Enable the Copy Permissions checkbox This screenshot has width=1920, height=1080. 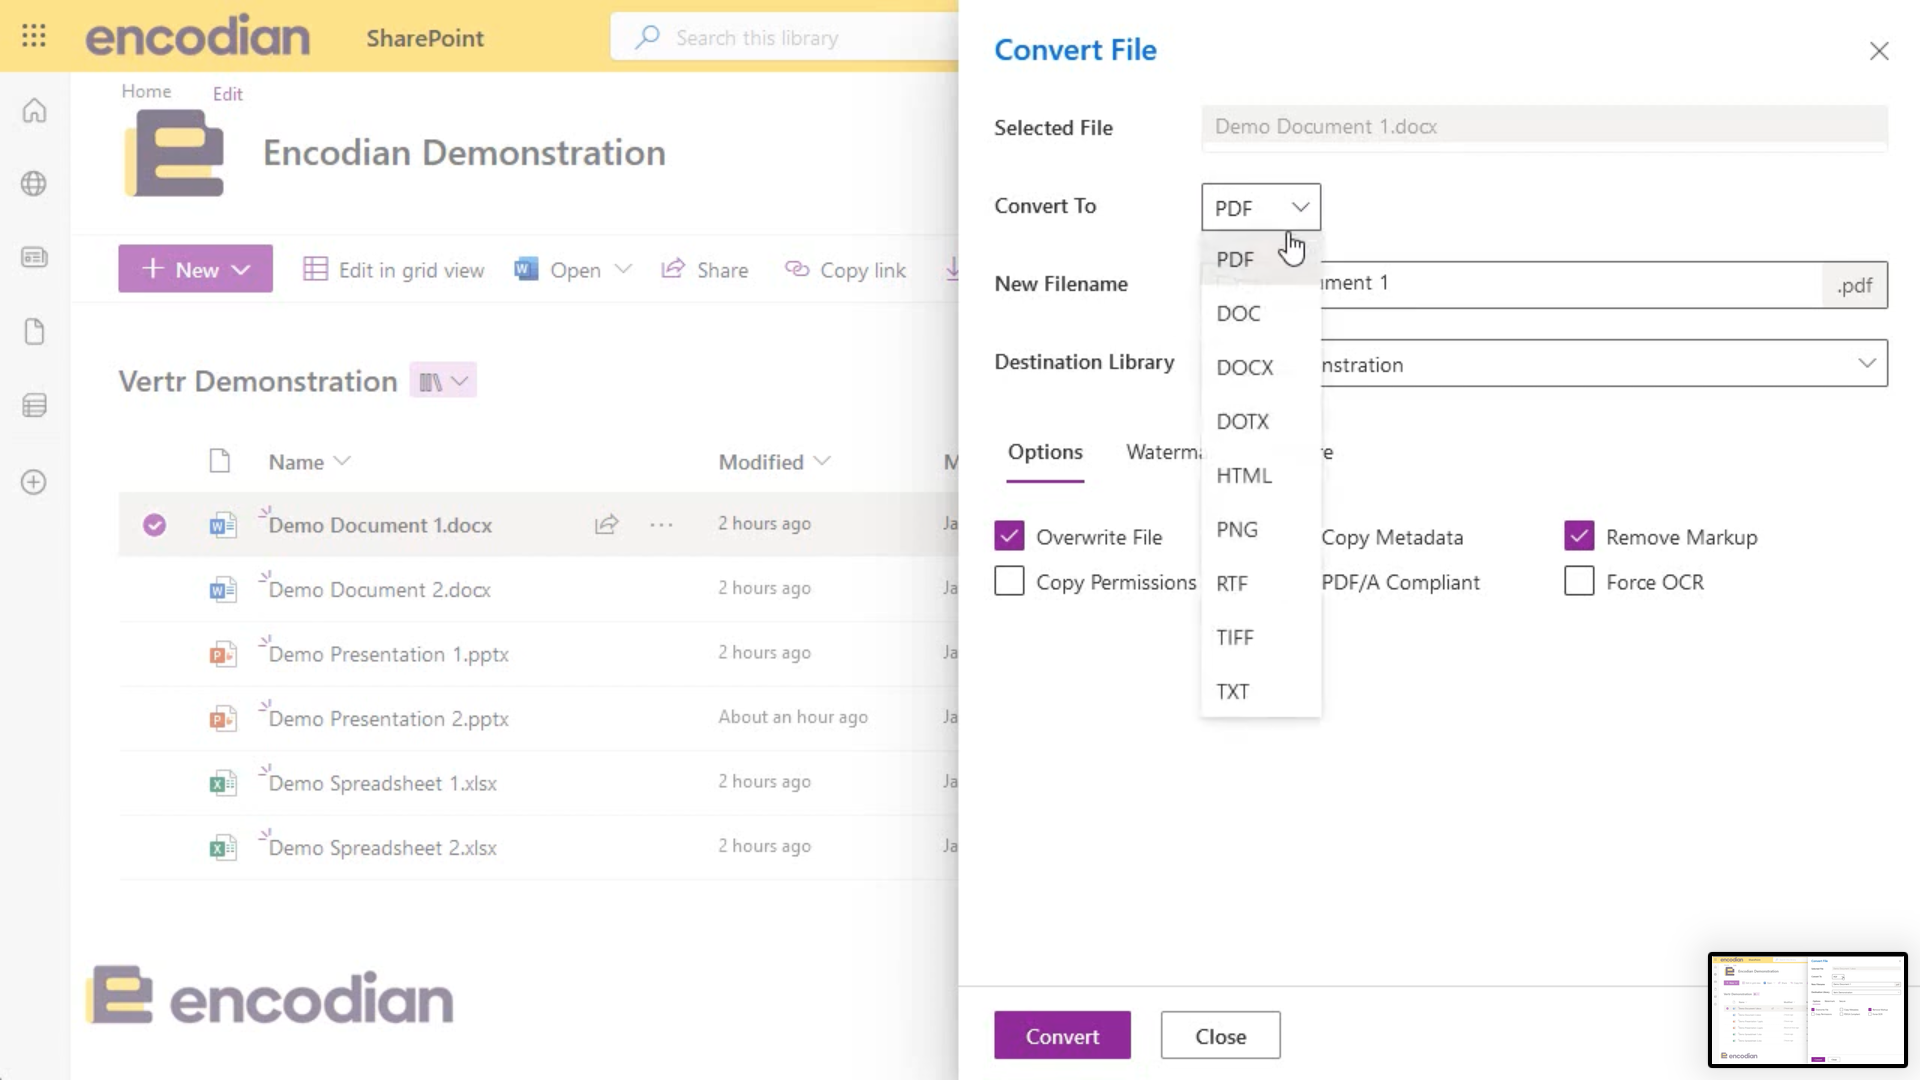[x=1009, y=581]
